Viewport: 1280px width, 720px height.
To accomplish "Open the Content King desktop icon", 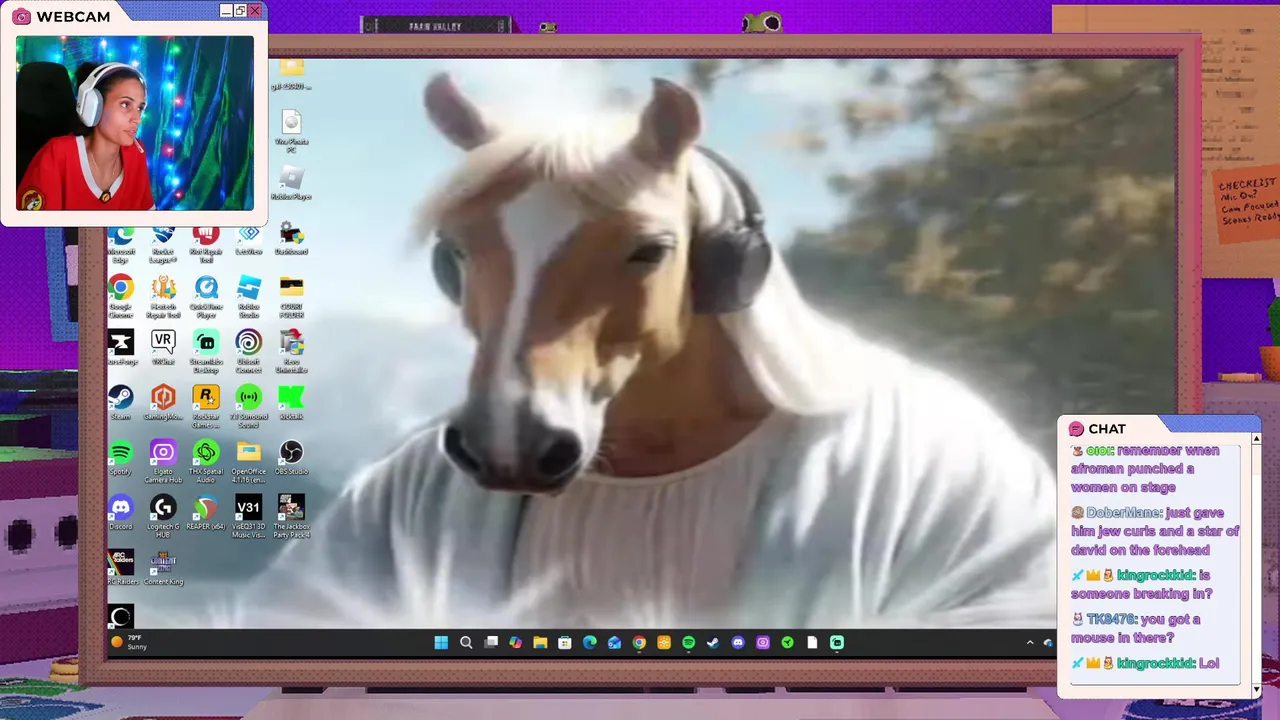I will coord(163,567).
